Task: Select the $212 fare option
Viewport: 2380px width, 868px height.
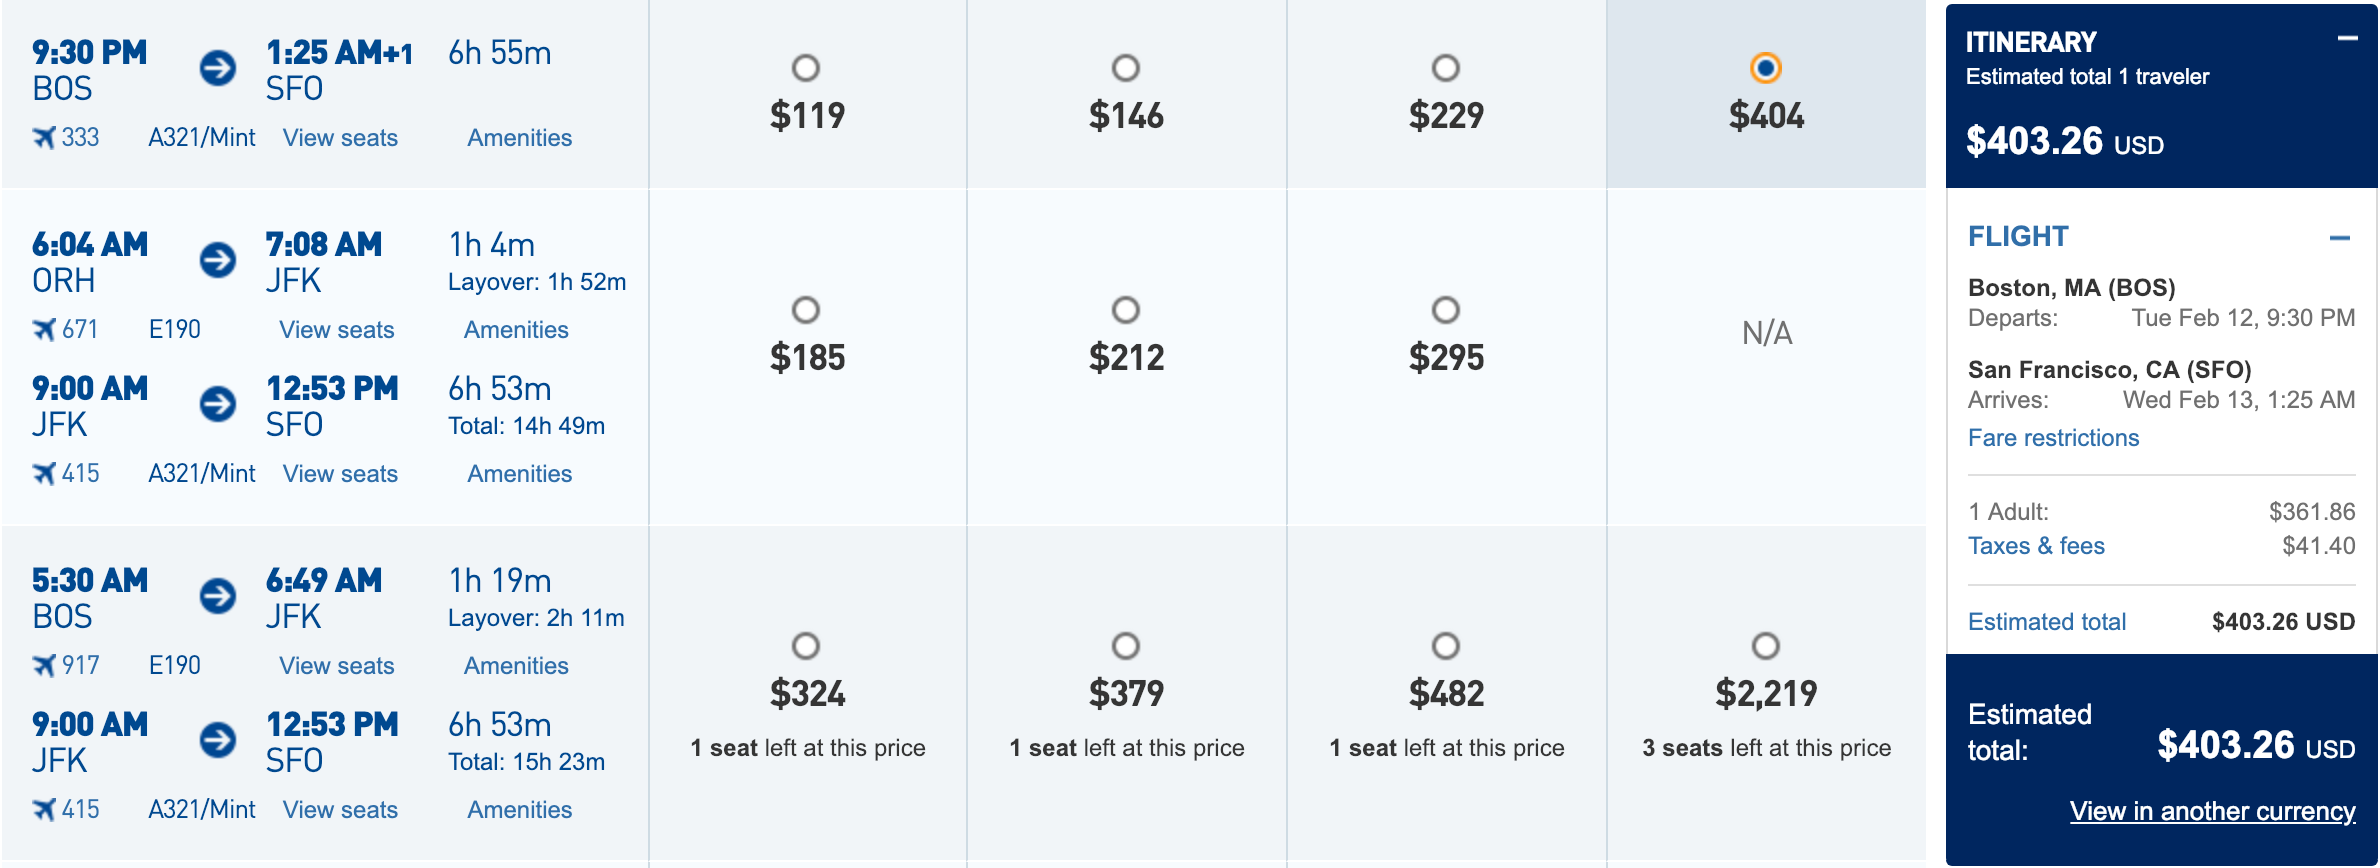Action: click(x=1126, y=310)
